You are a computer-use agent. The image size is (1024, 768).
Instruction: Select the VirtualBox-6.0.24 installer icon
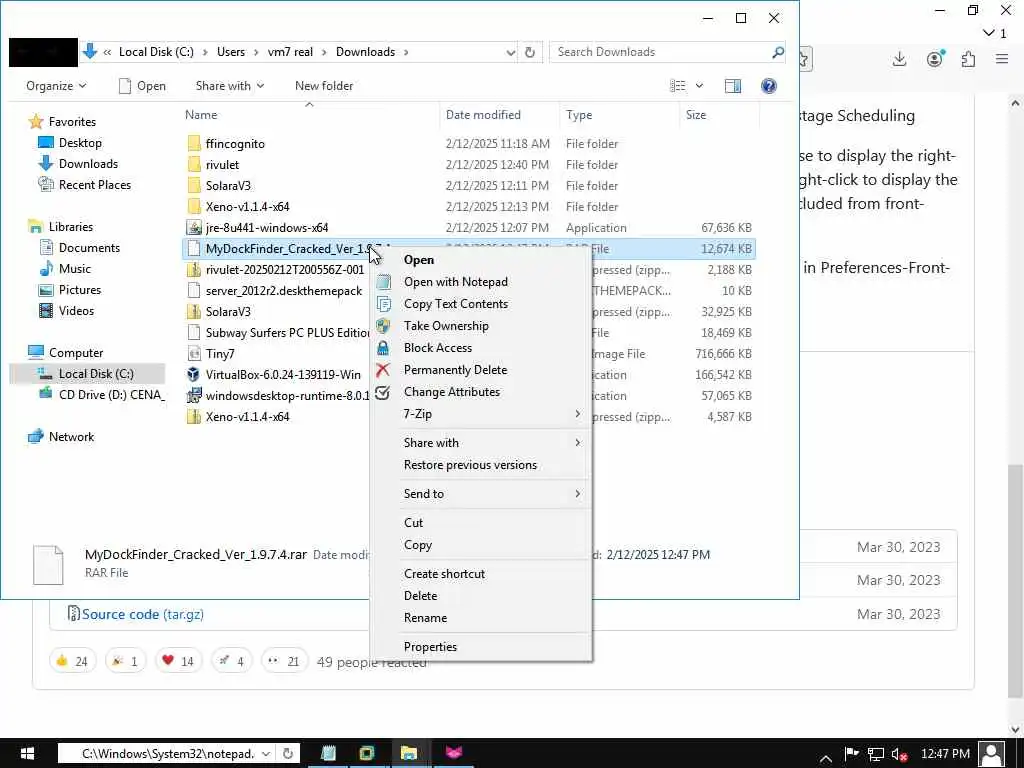tap(193, 375)
